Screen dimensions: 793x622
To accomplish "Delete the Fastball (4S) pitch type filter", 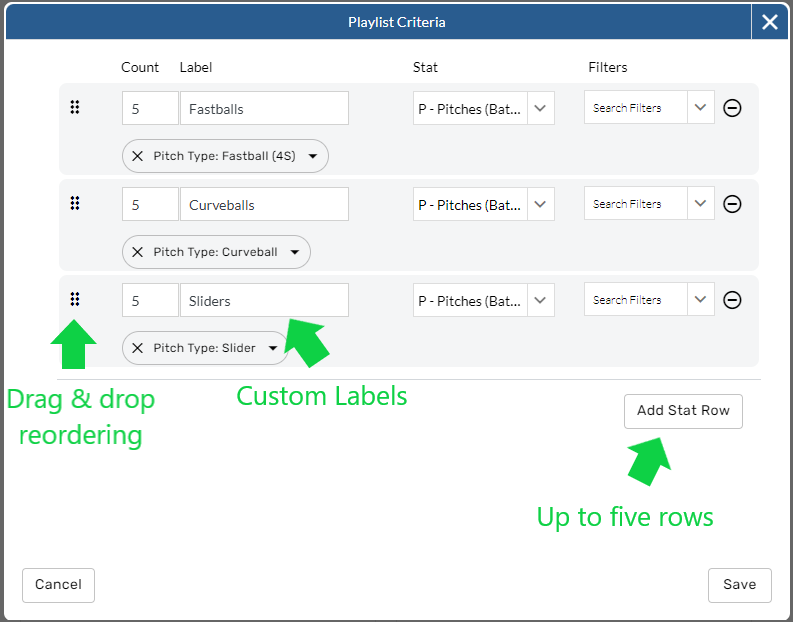I will tap(138, 156).
